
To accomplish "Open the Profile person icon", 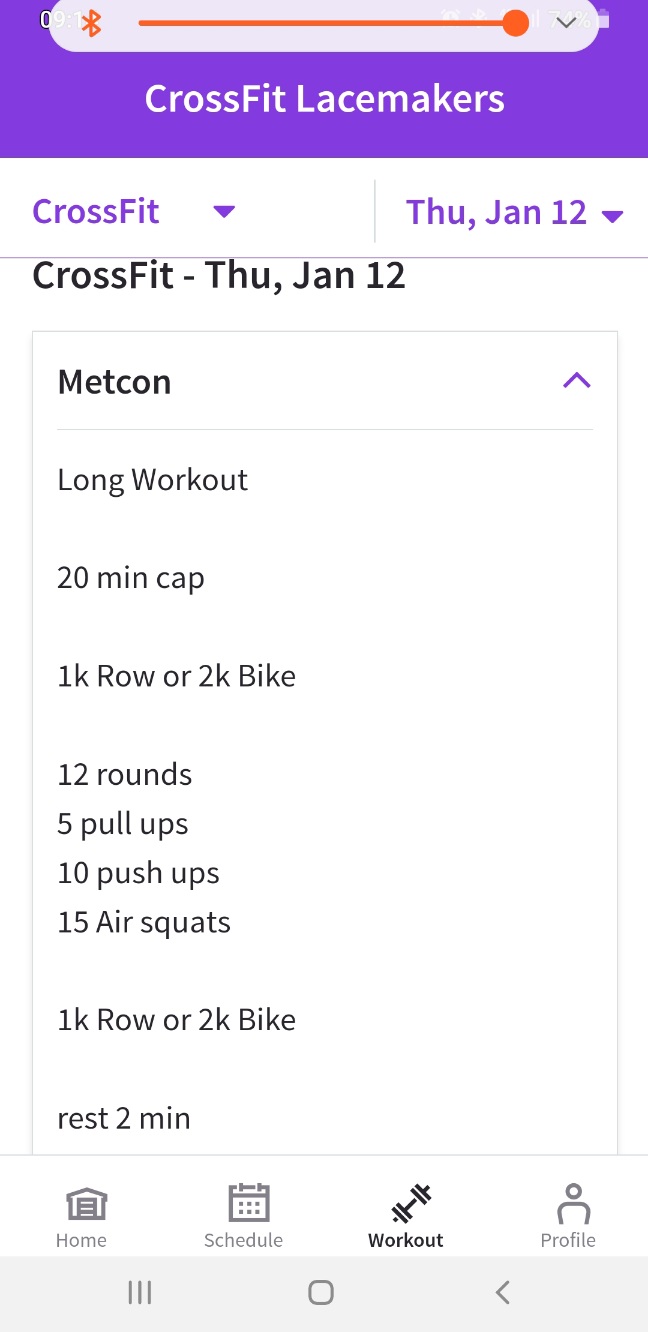I will [573, 1203].
